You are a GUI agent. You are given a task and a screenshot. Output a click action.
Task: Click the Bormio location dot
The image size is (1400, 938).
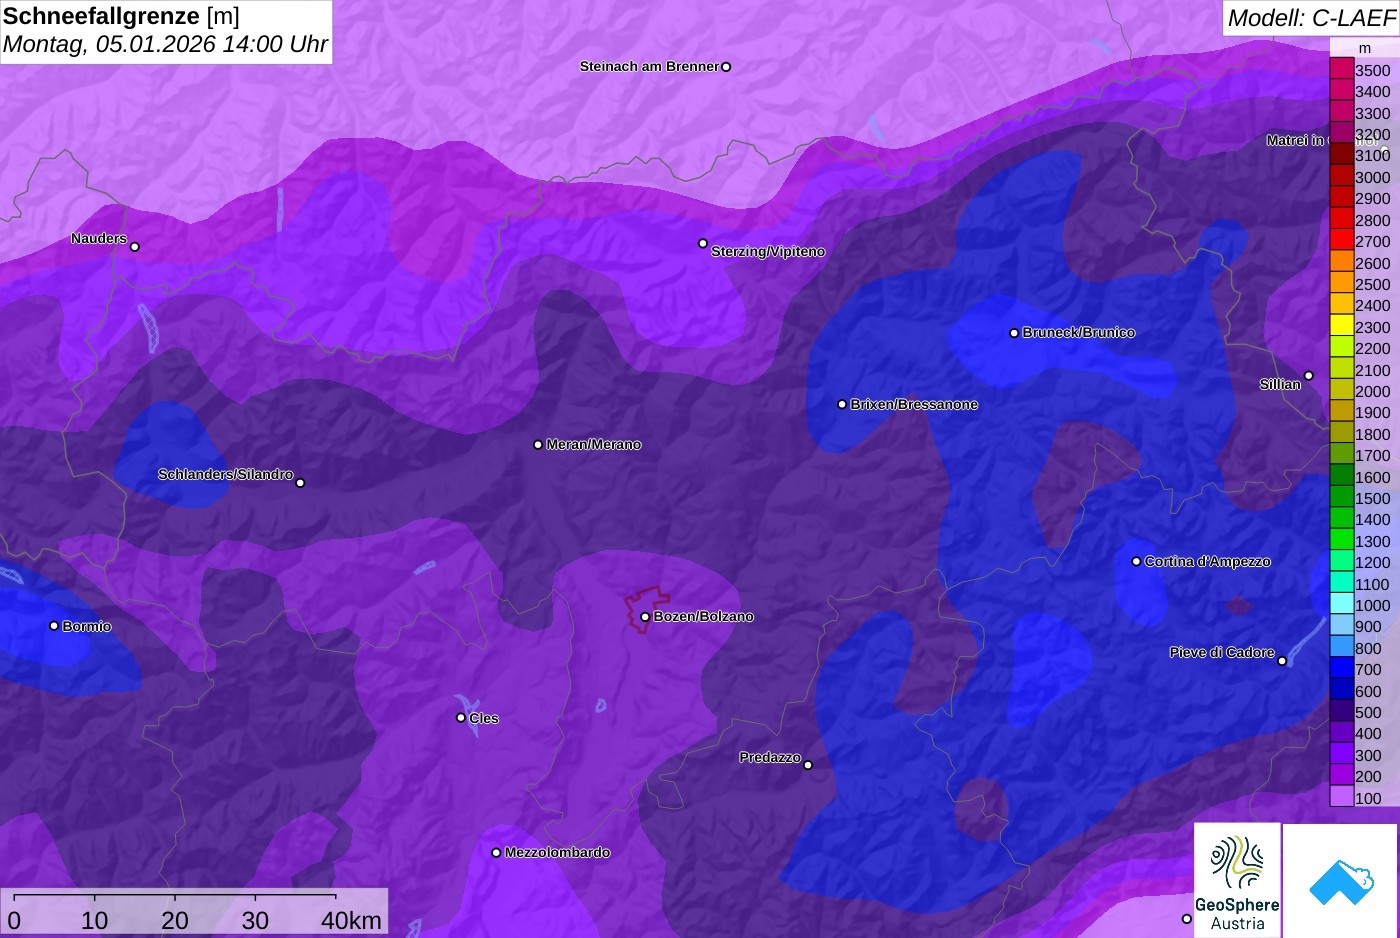[x=54, y=626]
